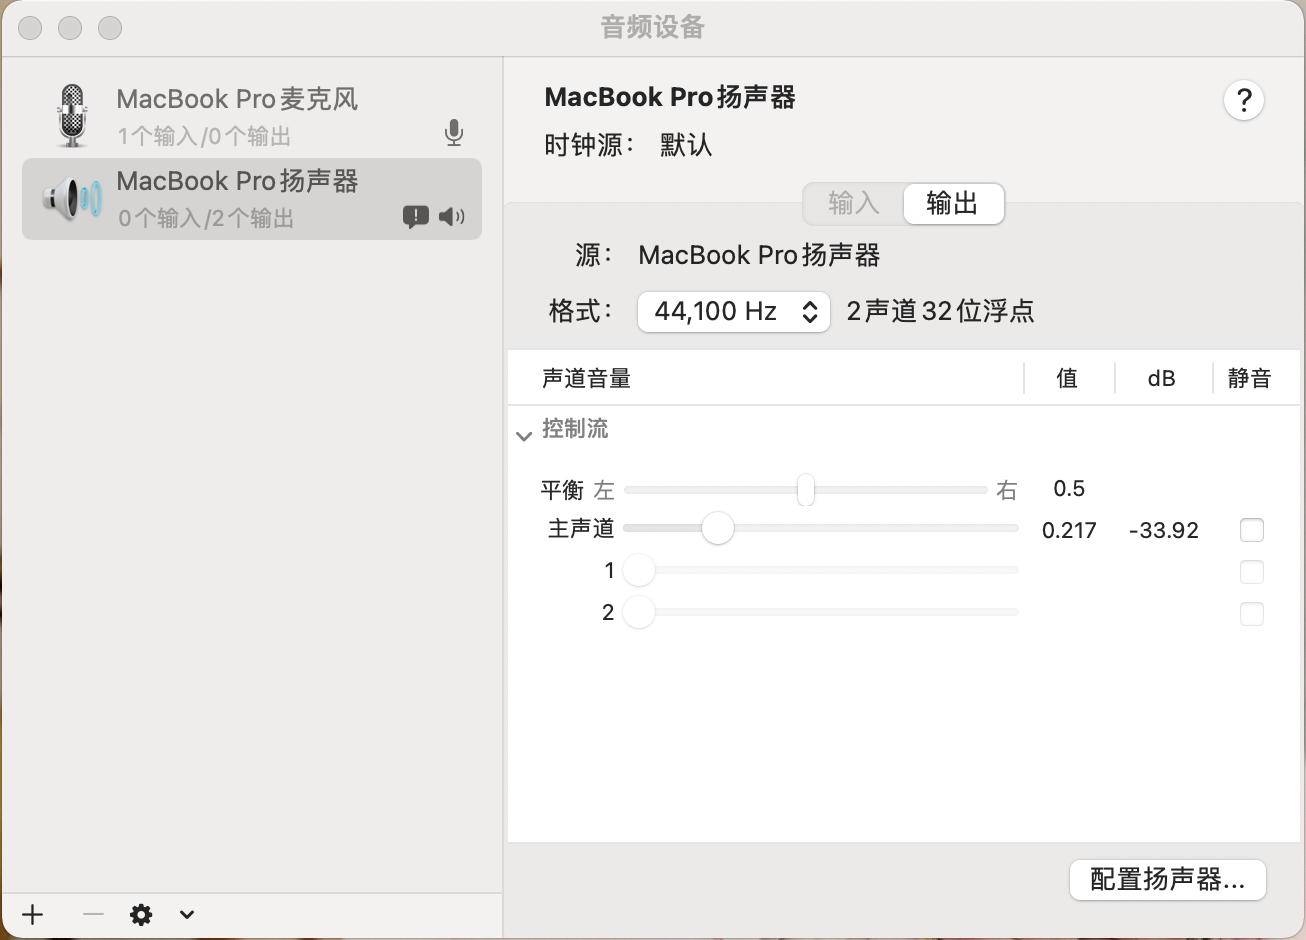Open the help question mark button
The width and height of the screenshot is (1306, 940).
1244,100
